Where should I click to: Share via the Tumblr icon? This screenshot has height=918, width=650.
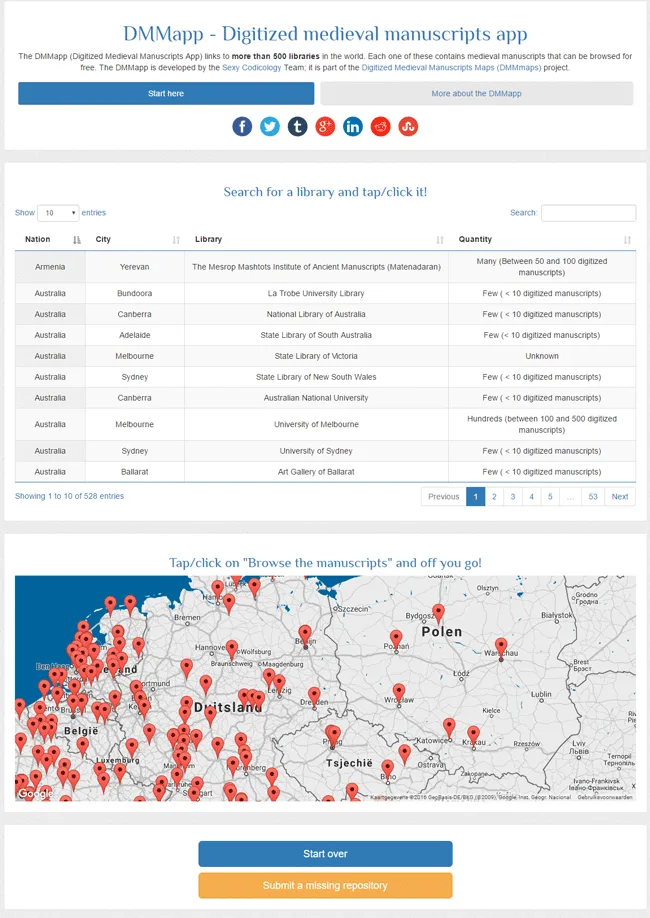pos(297,126)
